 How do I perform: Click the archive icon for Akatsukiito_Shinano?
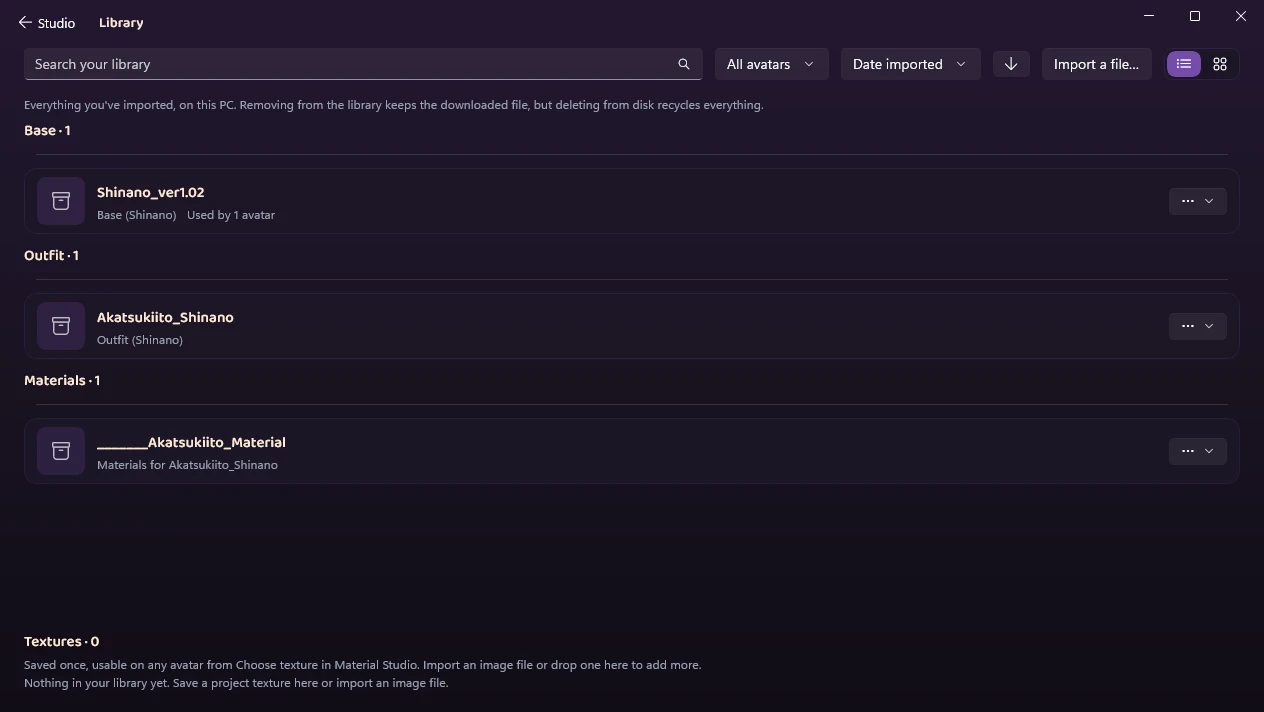61,326
